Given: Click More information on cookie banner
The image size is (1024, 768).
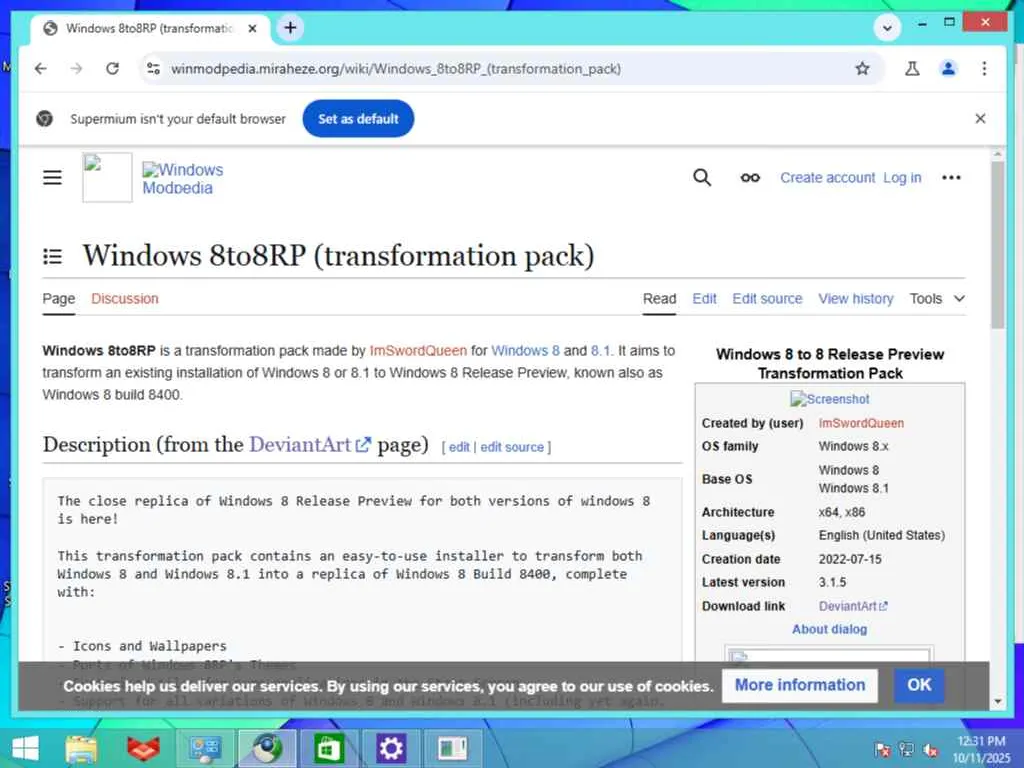Looking at the screenshot, I should pyautogui.click(x=799, y=685).
